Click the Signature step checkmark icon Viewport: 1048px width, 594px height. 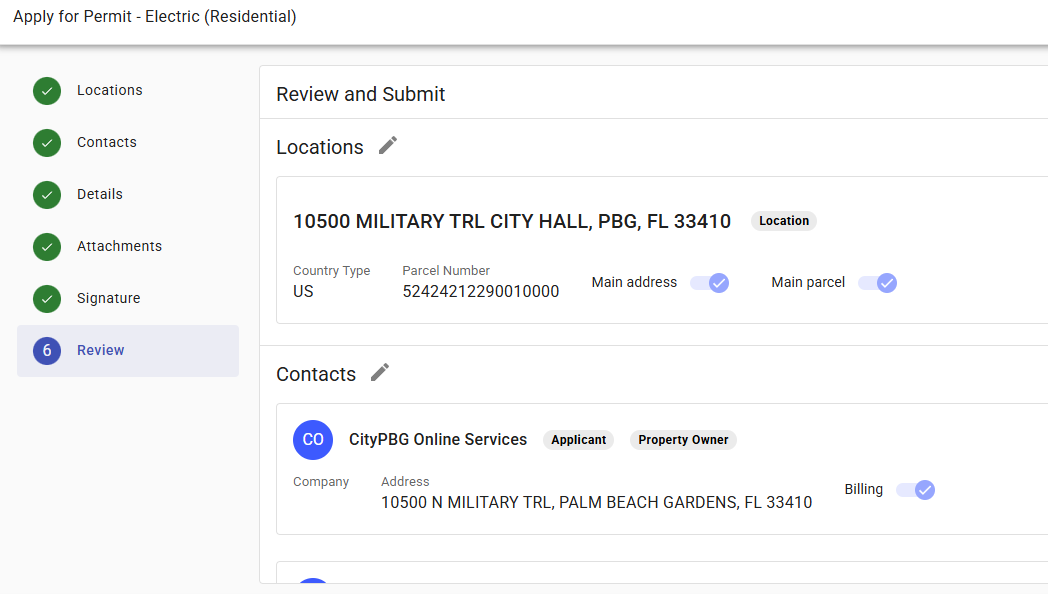pyautogui.click(x=46, y=298)
